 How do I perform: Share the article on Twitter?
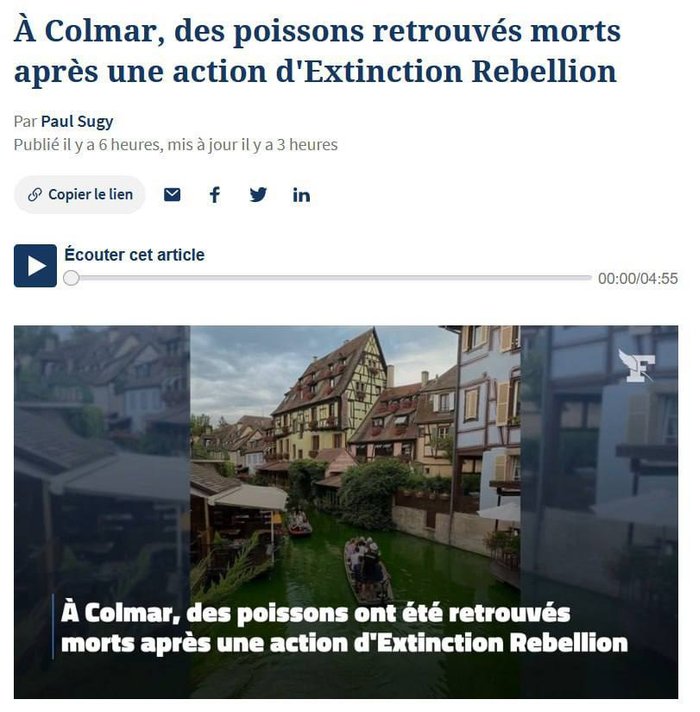(258, 195)
